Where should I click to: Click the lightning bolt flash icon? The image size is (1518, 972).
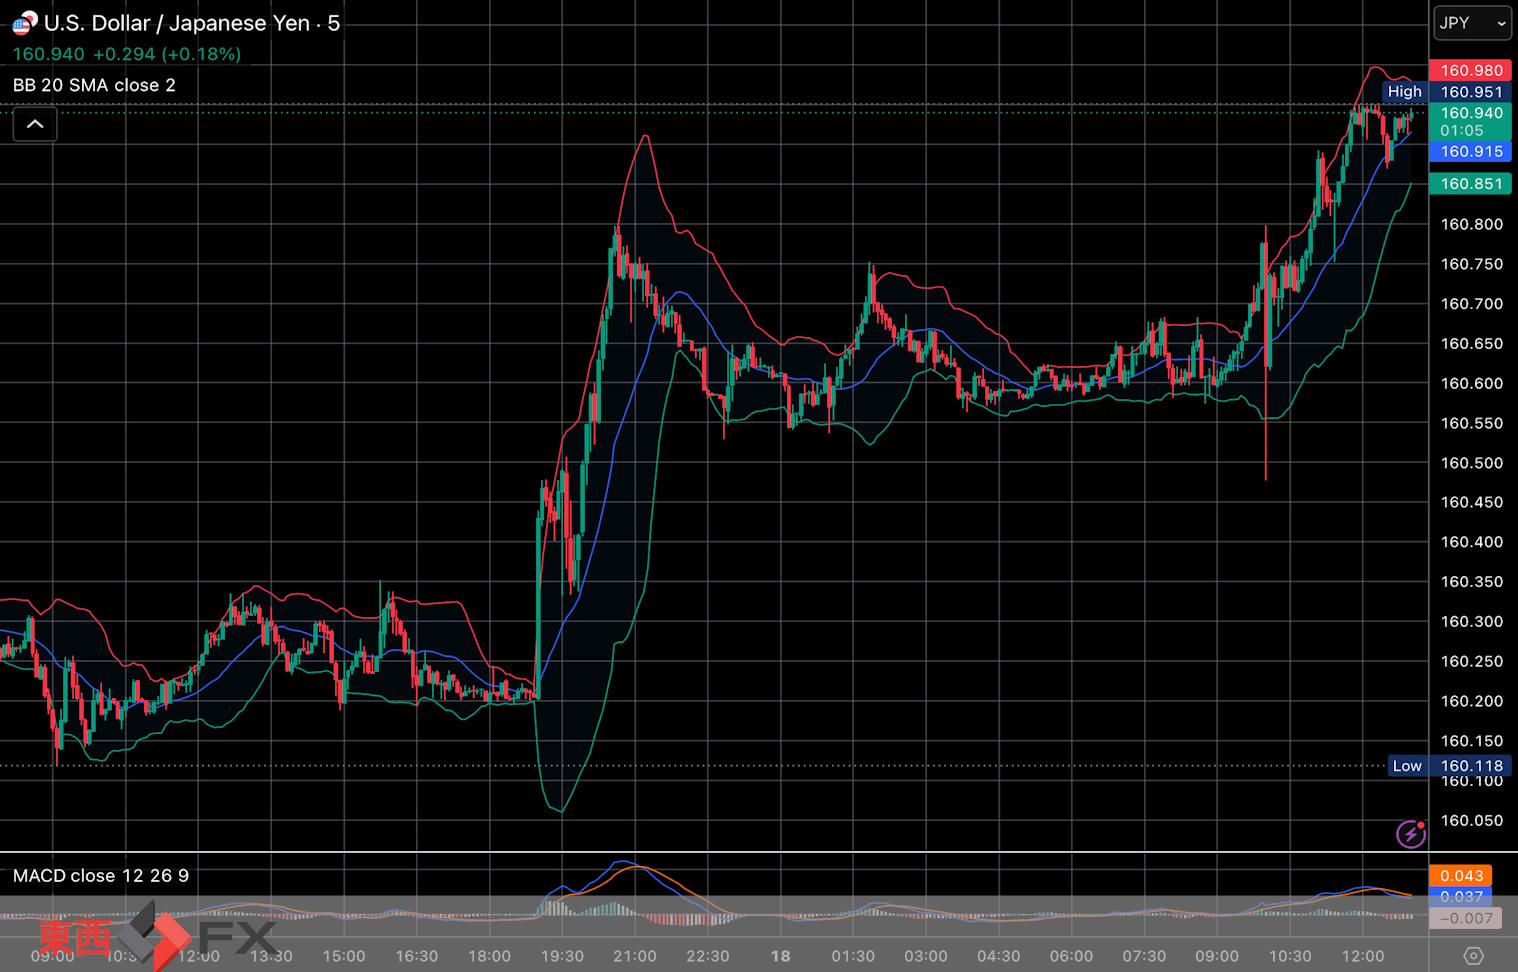coord(1410,834)
